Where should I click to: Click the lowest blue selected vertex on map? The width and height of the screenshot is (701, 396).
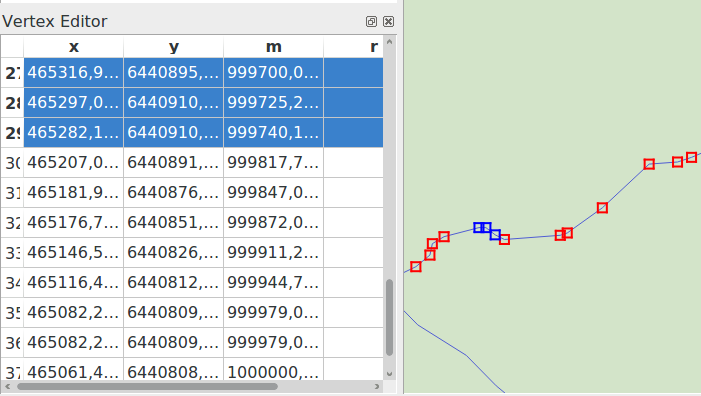coord(495,234)
